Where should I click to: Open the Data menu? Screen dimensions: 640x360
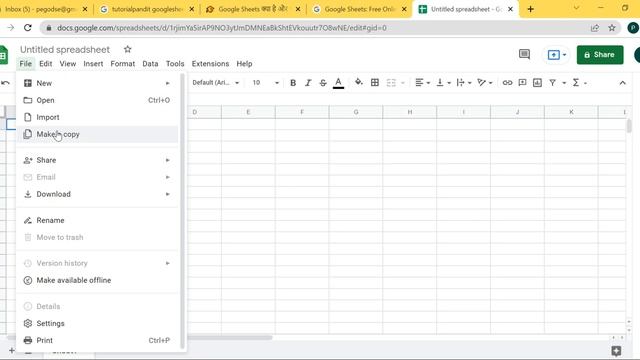pos(150,64)
